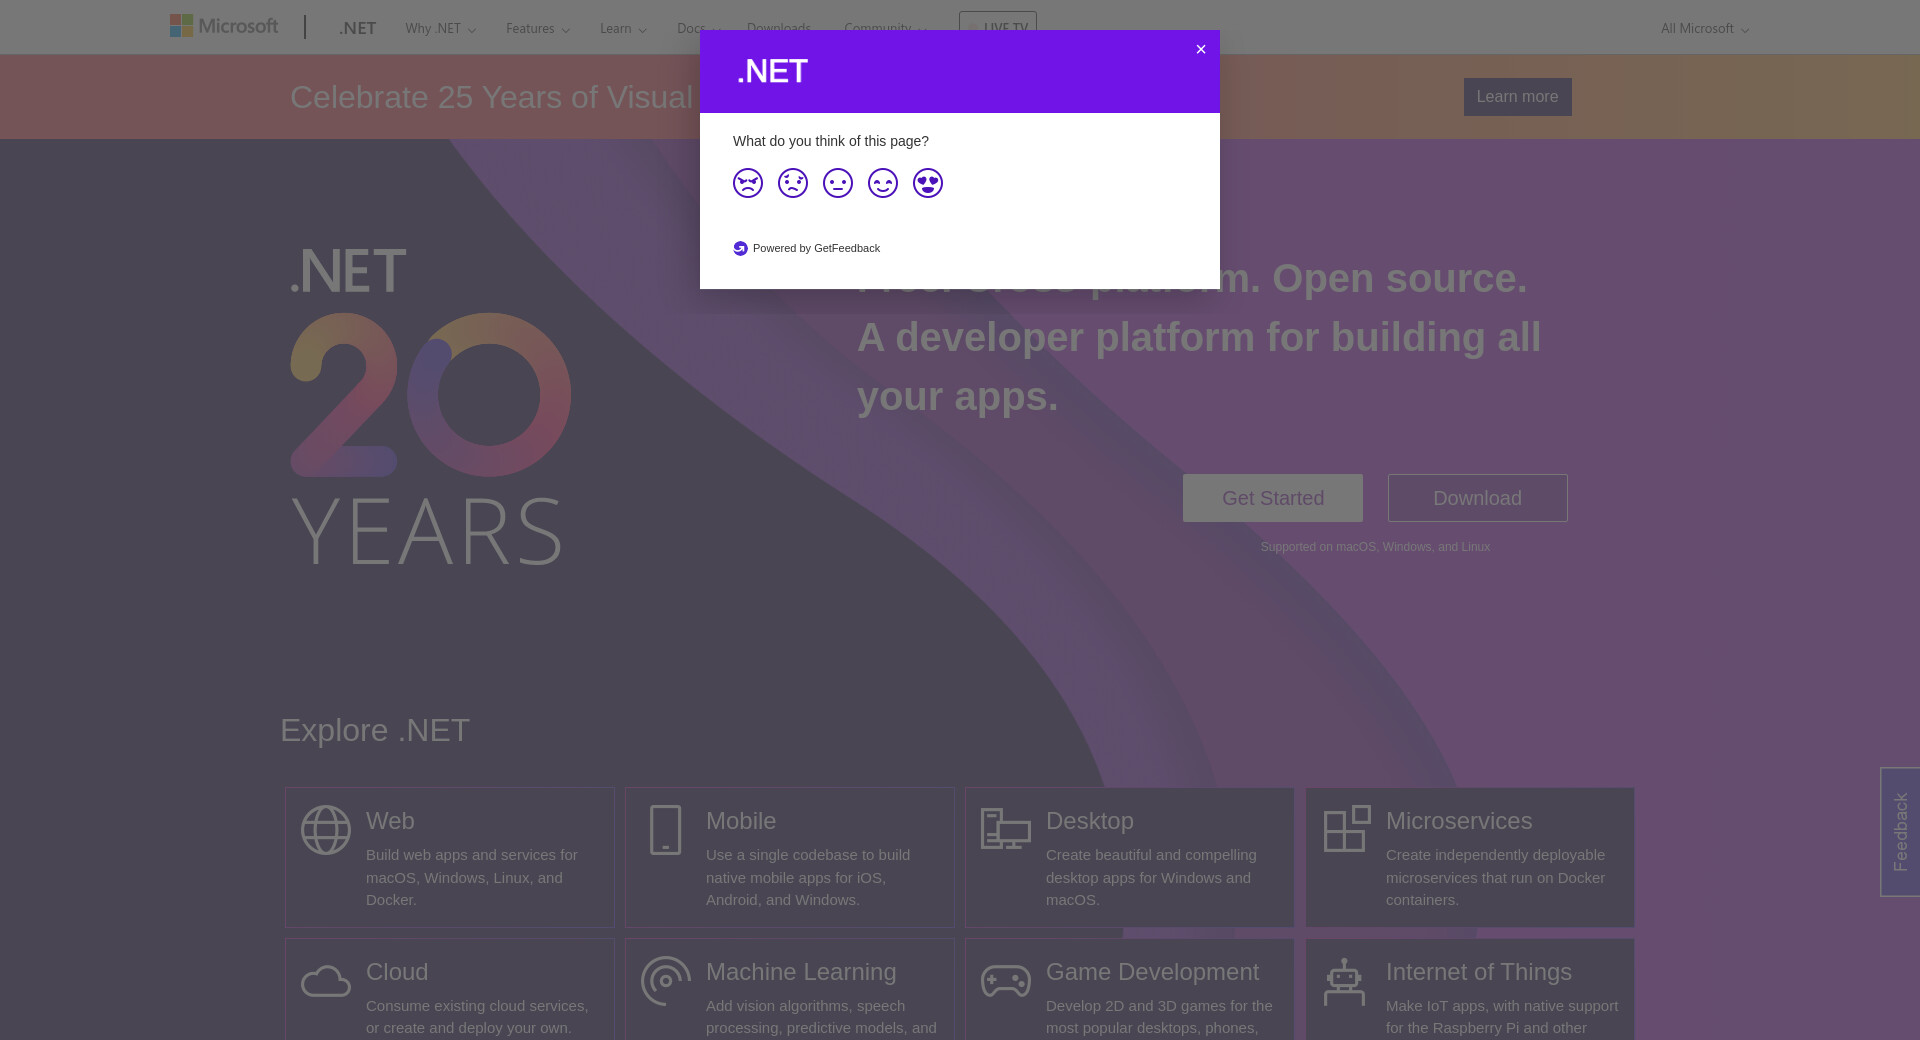The height and width of the screenshot is (1040, 1920).
Task: Select the neutral face rating
Action: [x=838, y=183]
